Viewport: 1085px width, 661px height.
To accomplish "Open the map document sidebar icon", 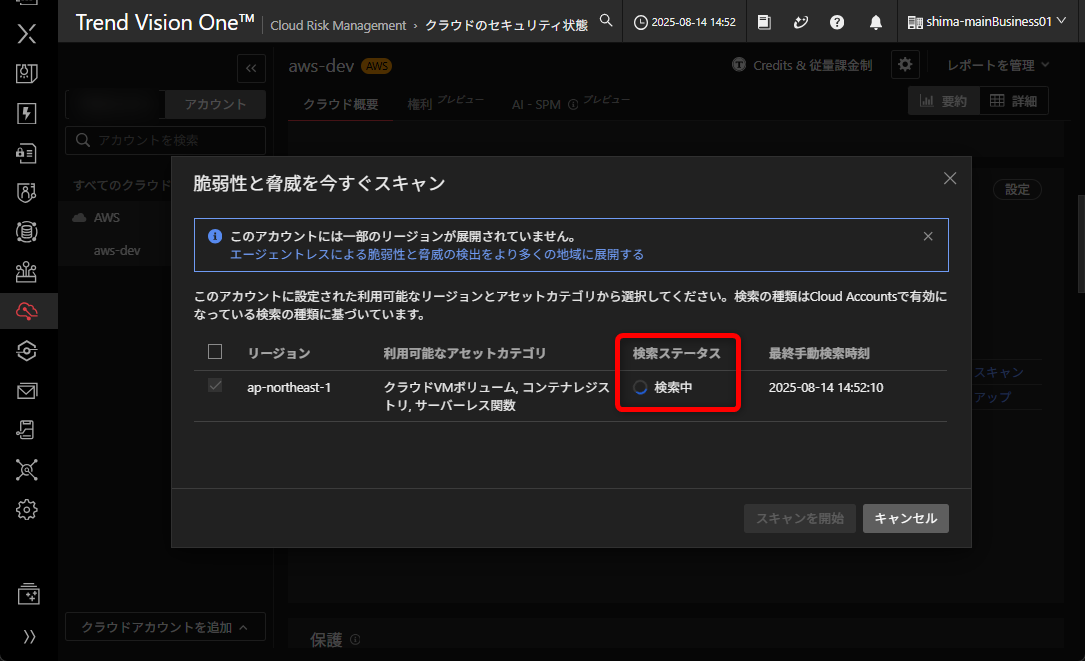I will (x=26, y=73).
